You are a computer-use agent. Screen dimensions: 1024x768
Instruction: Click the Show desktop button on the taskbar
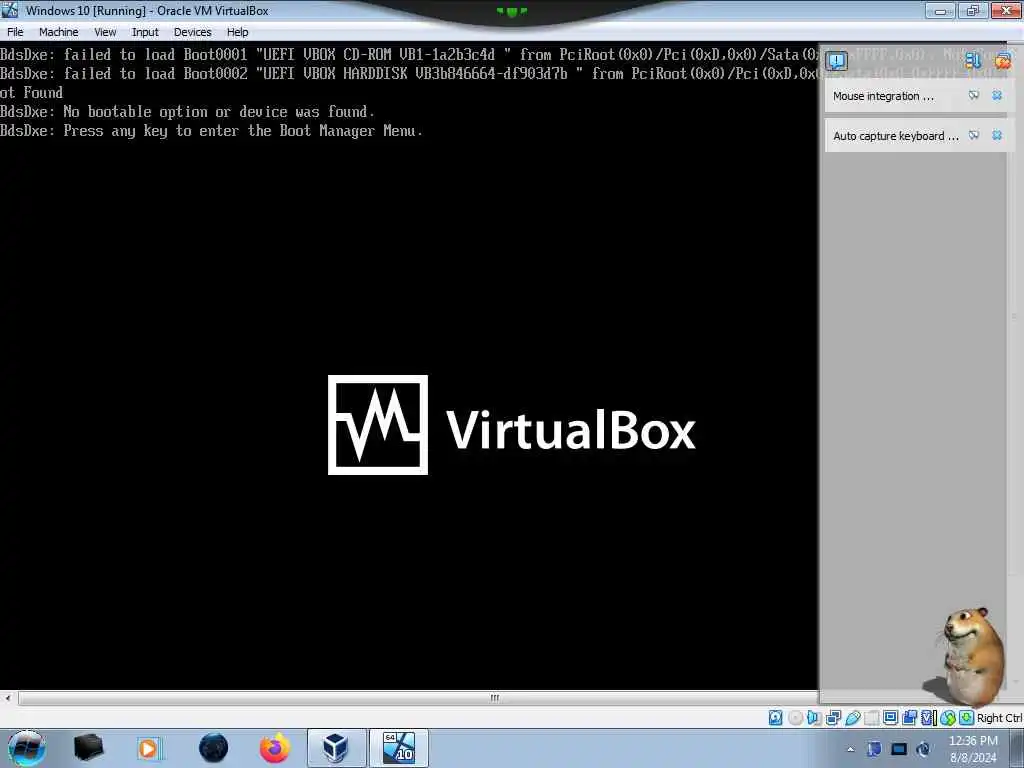pos(1017,749)
